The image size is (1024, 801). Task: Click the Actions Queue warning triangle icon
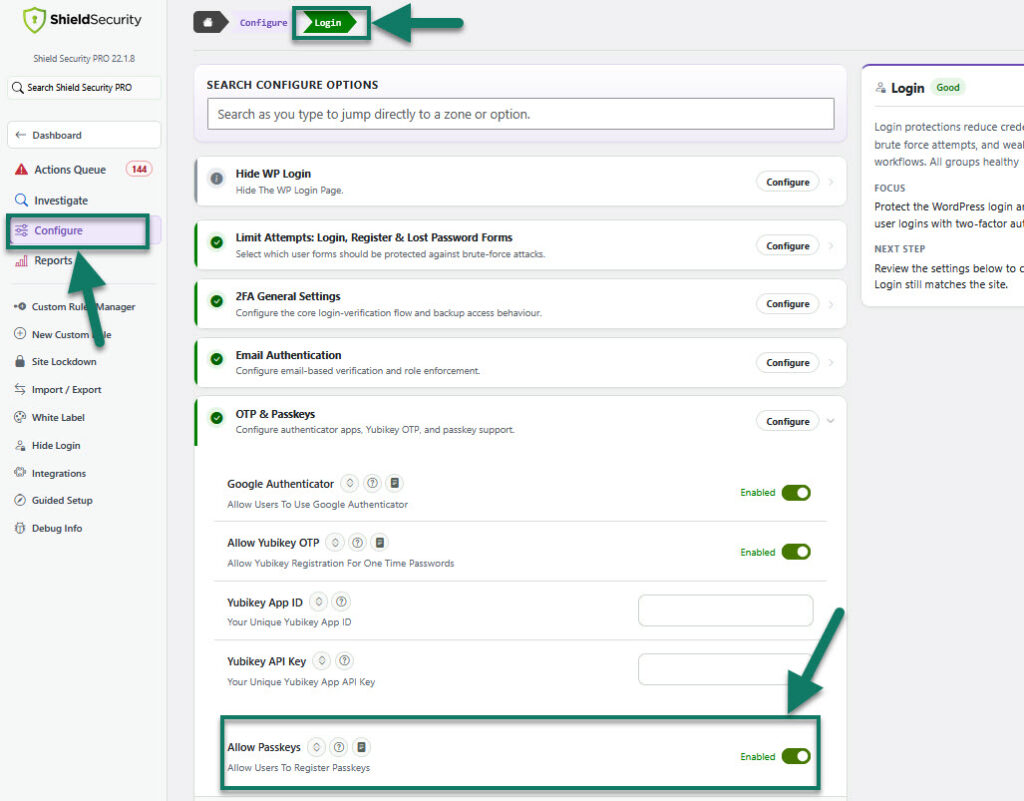coord(21,169)
